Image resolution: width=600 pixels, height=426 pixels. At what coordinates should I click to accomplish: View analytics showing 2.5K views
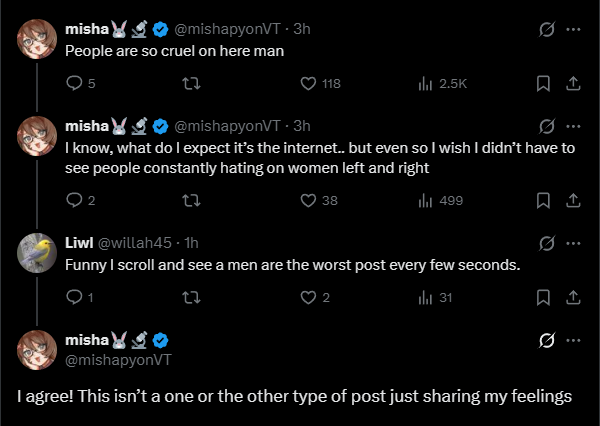pos(424,84)
